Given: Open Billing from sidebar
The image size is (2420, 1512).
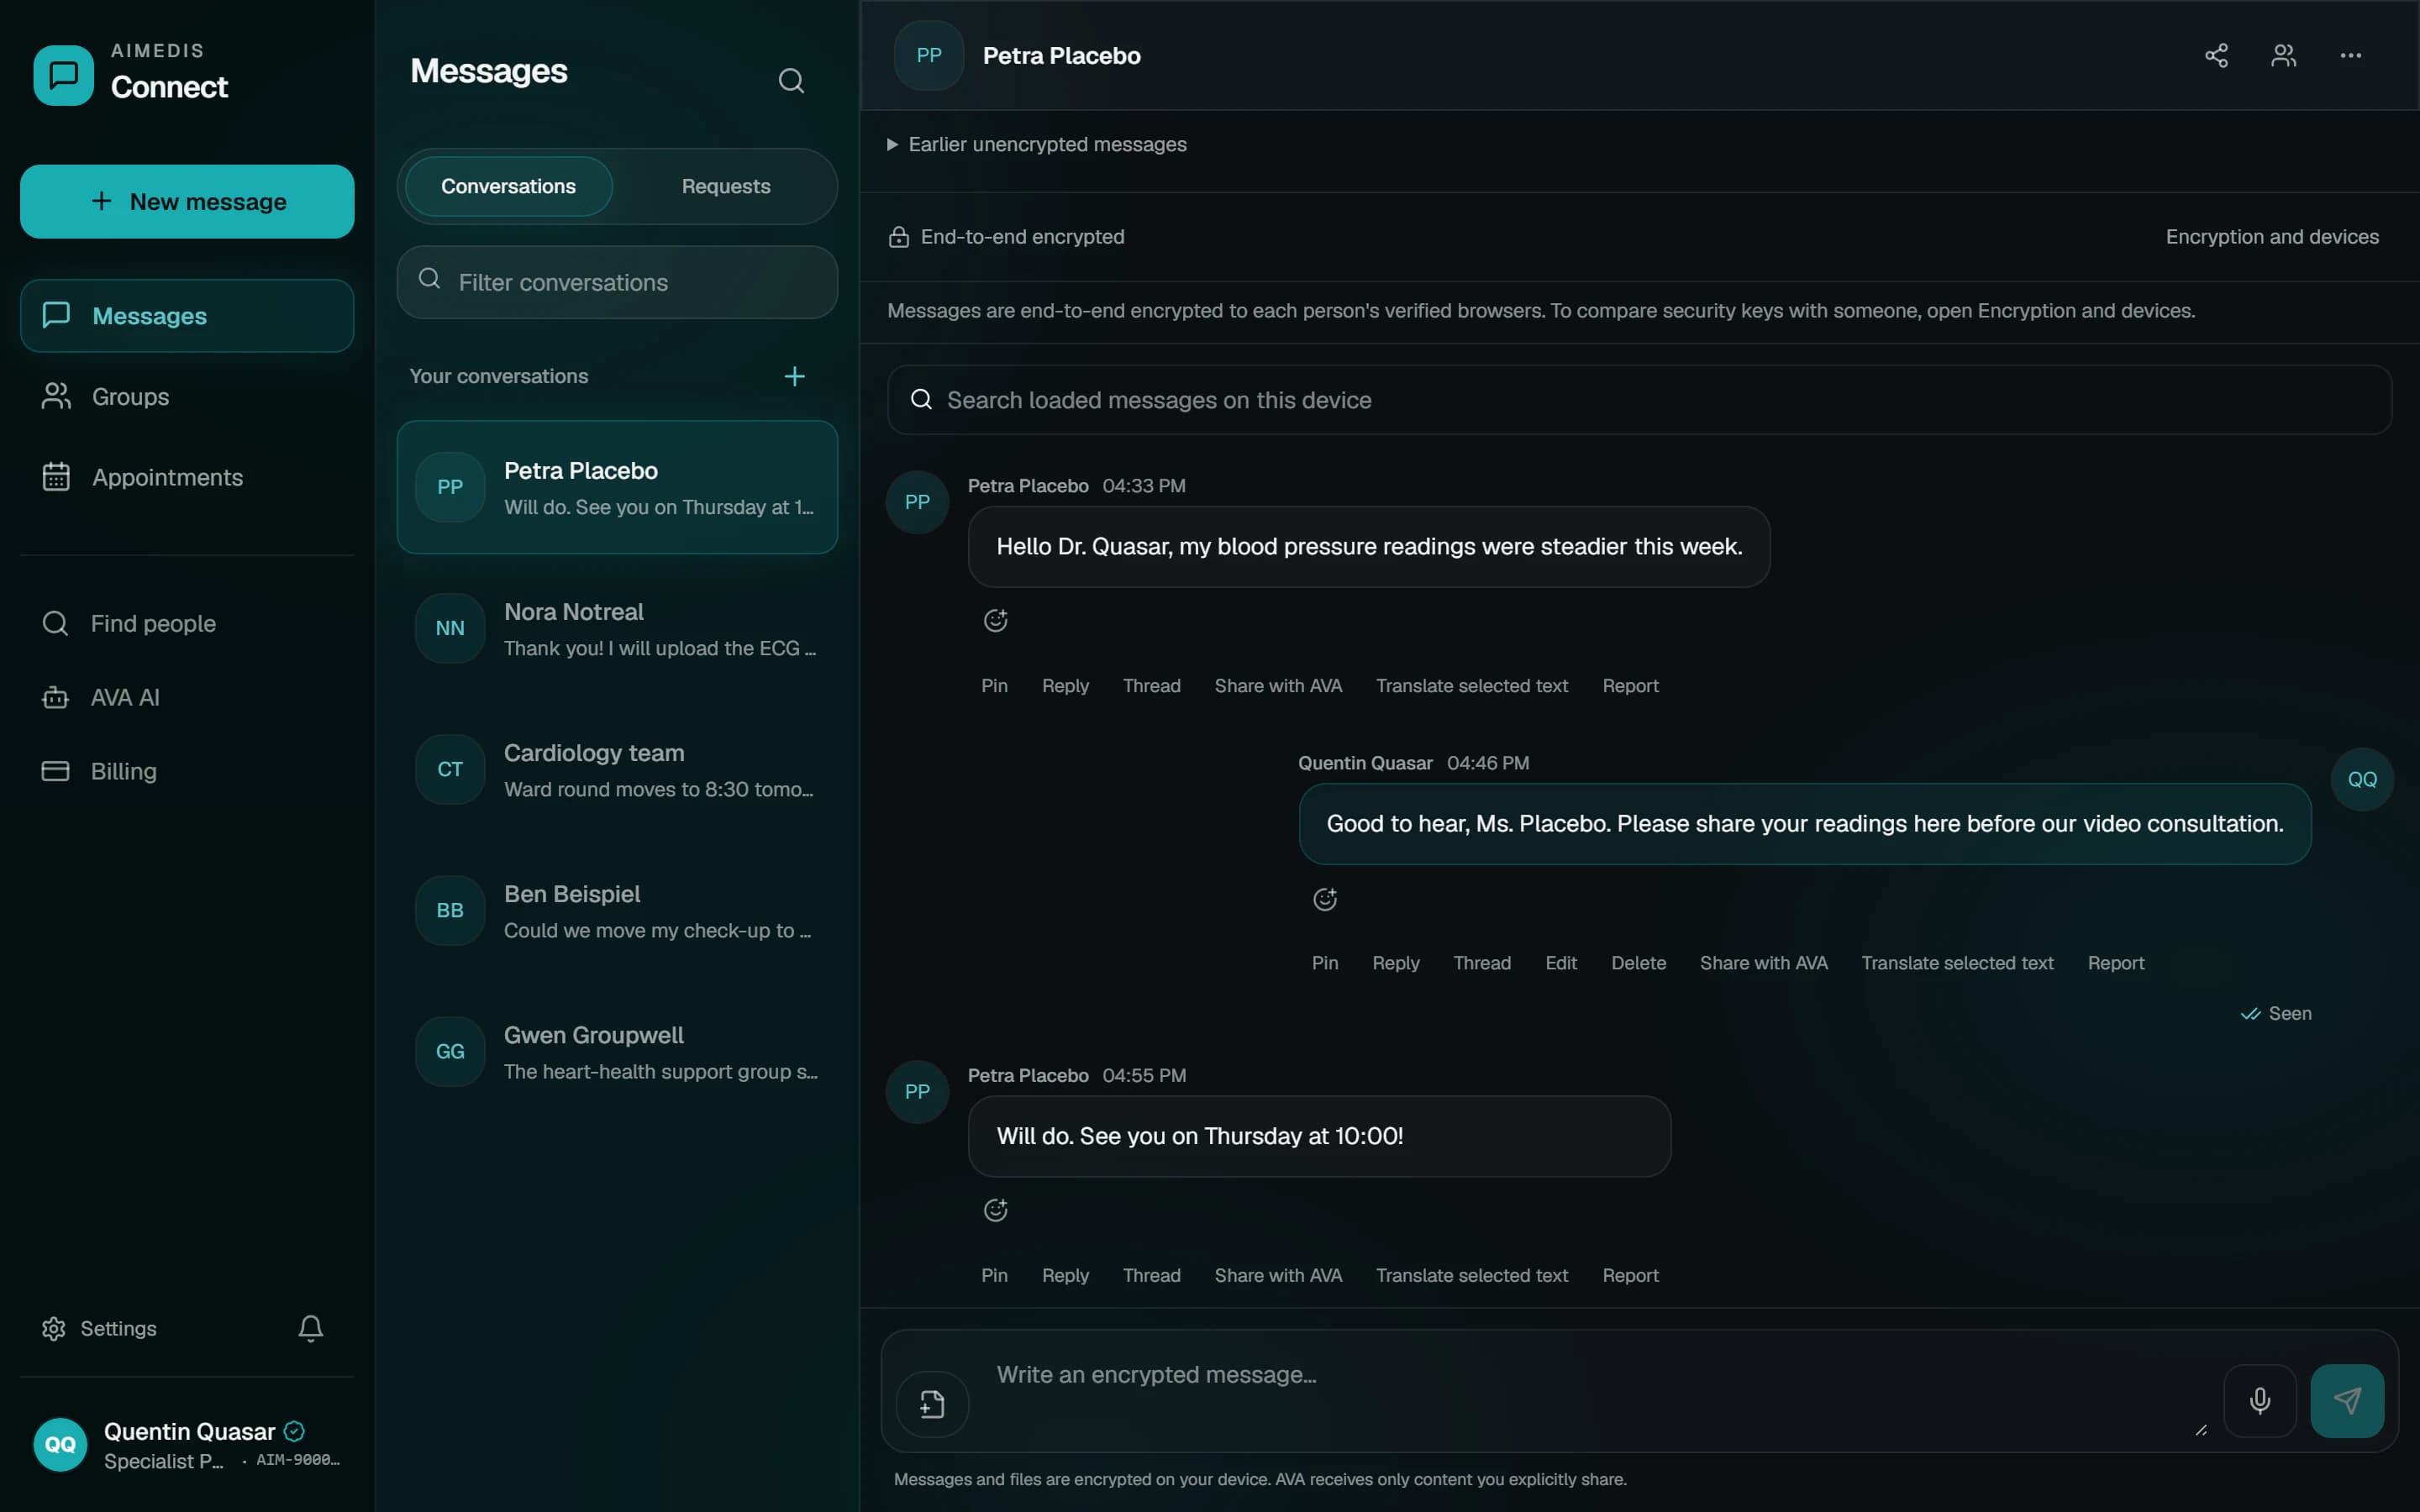Looking at the screenshot, I should click(x=187, y=771).
